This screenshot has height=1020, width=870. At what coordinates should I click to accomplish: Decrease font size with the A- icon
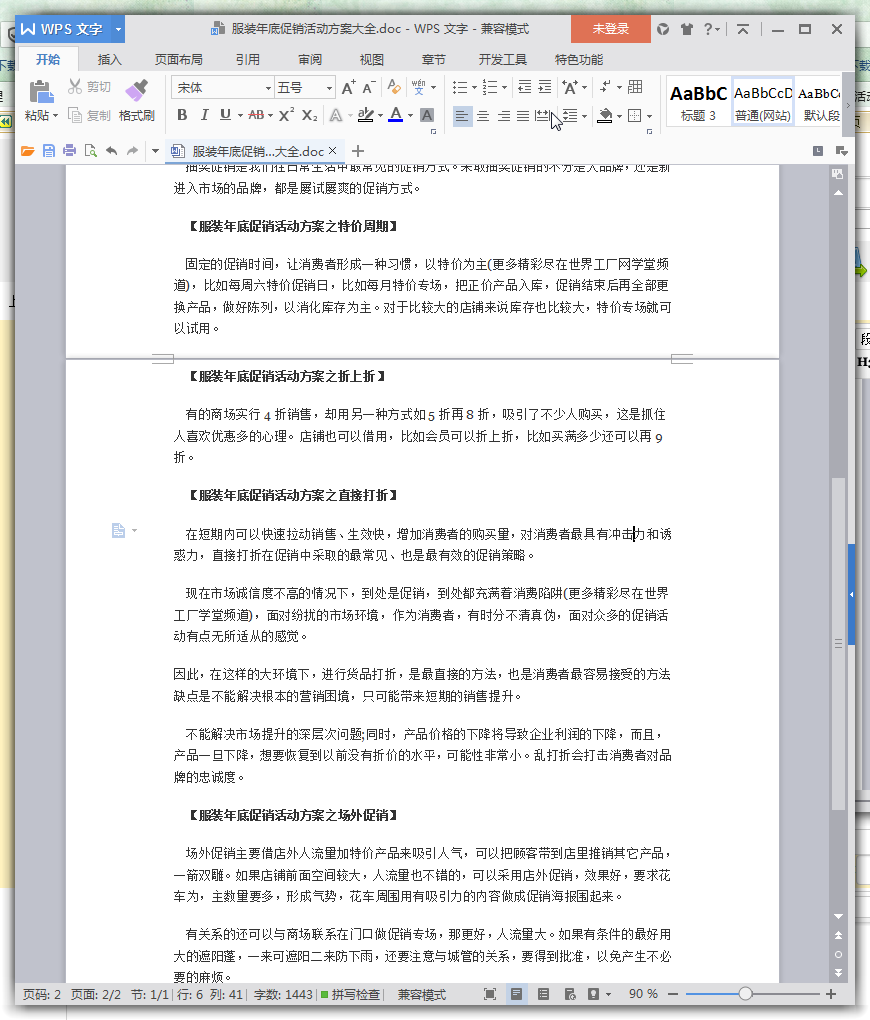tap(368, 87)
